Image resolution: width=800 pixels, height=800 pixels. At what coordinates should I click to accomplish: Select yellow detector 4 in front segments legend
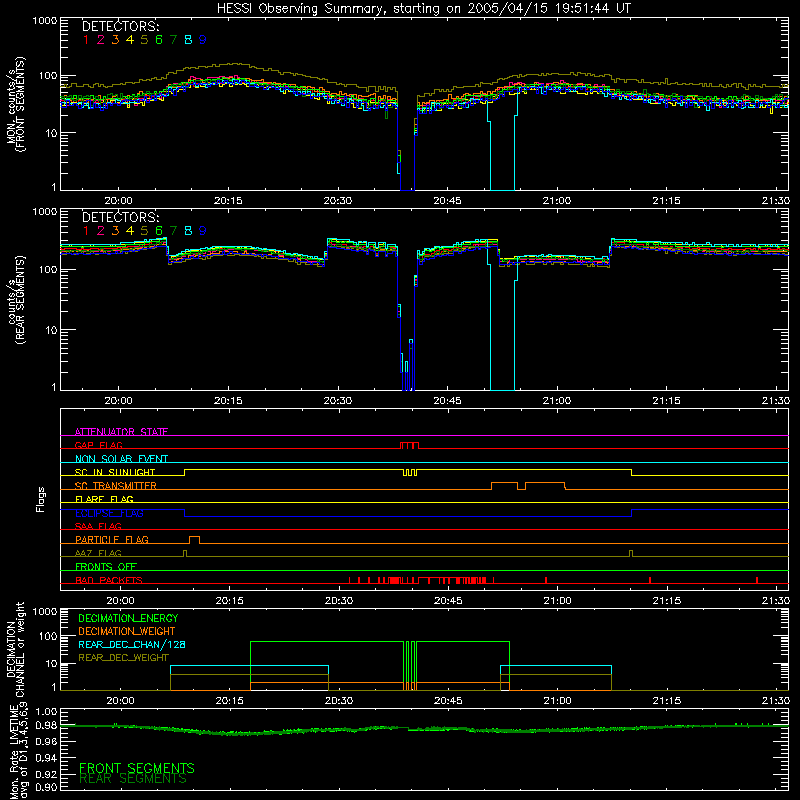click(x=130, y=40)
